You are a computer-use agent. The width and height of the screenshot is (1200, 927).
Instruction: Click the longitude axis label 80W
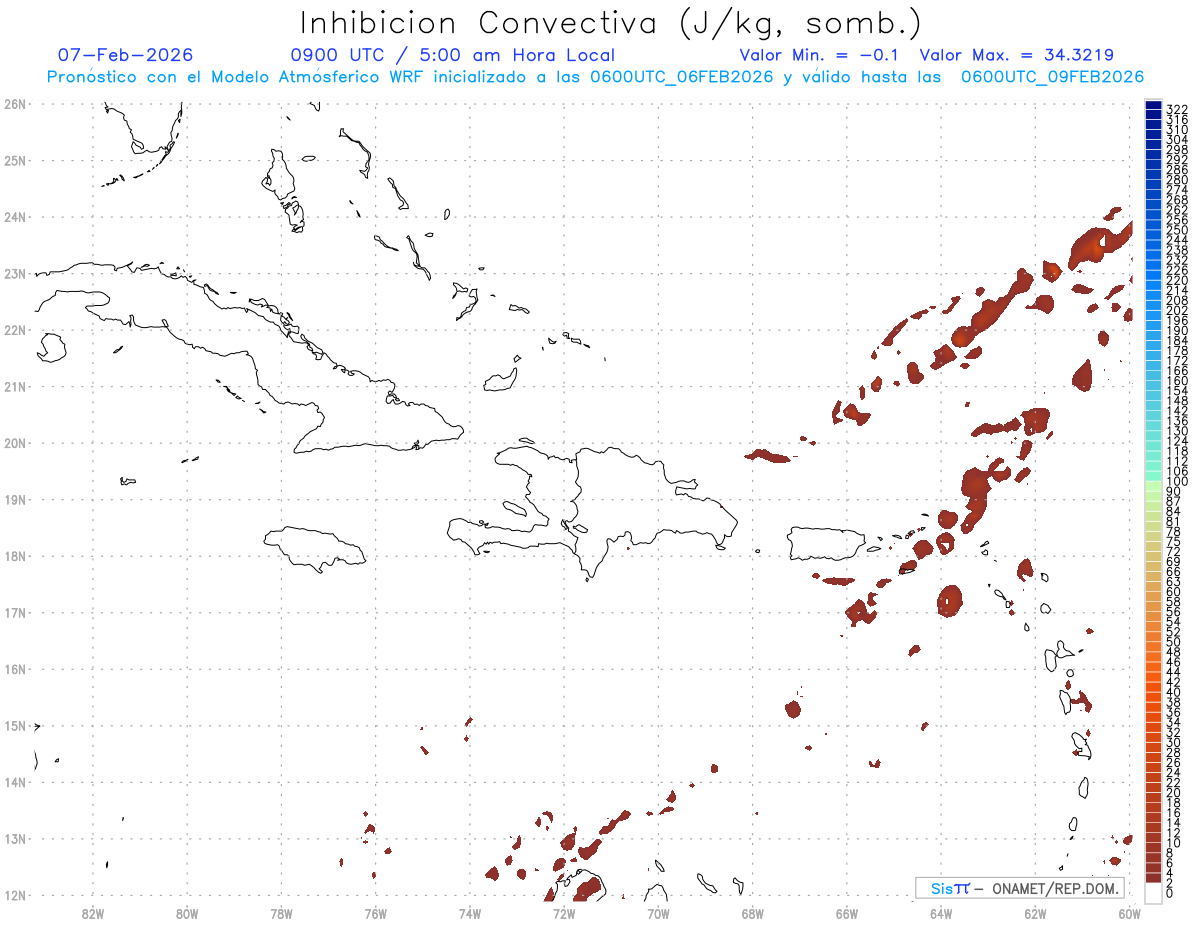[187, 913]
